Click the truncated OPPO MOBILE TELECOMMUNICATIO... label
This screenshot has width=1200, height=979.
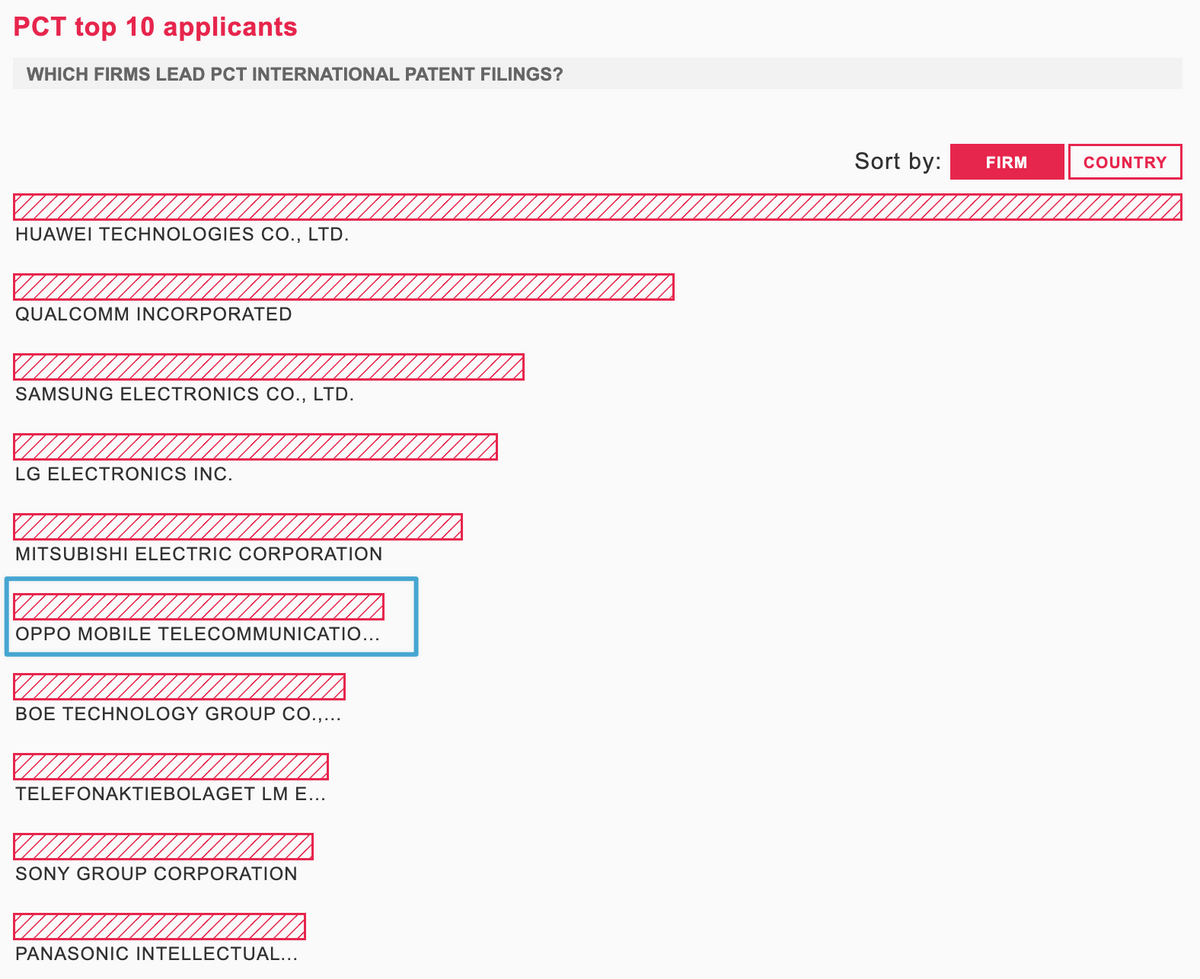click(198, 635)
